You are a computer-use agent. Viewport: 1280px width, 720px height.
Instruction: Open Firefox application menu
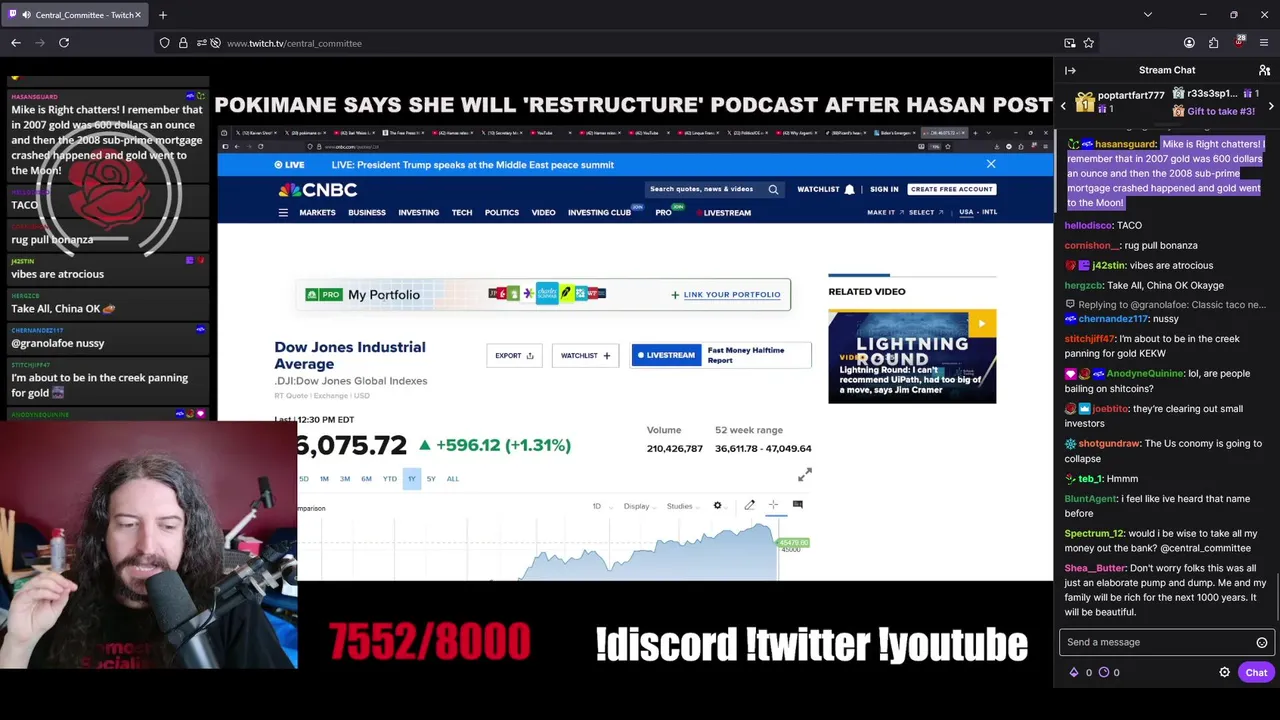coord(1264,43)
